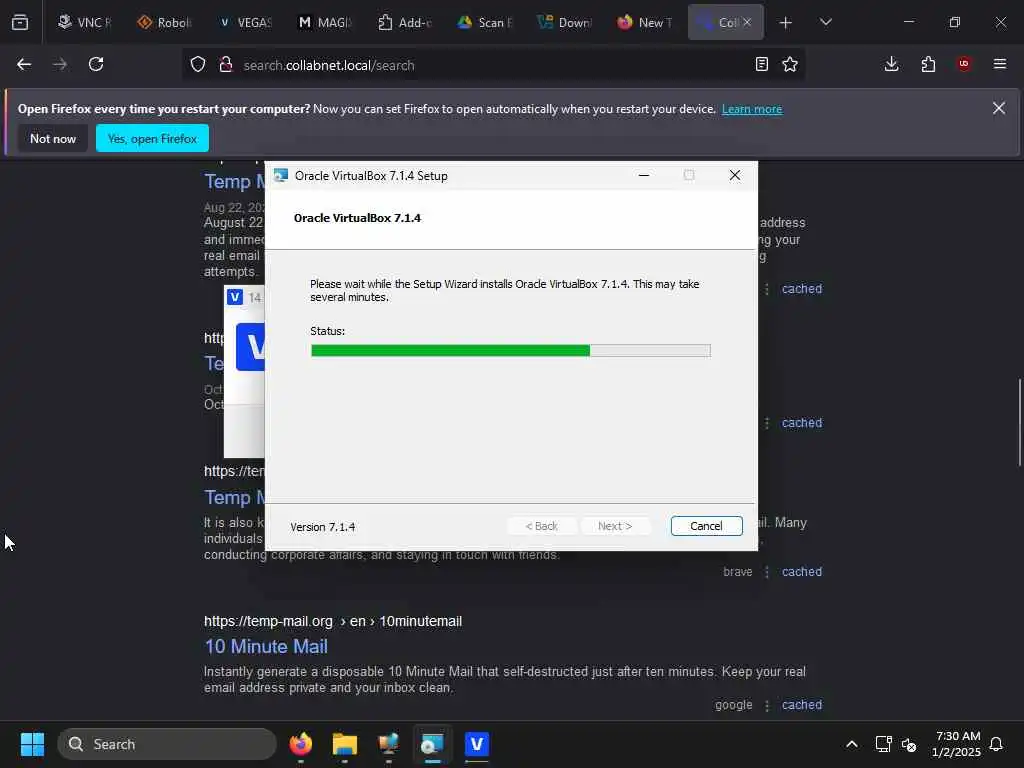Image resolution: width=1024 pixels, height=768 pixels.
Task: Open the MAGIX browser tab
Action: tap(325, 22)
